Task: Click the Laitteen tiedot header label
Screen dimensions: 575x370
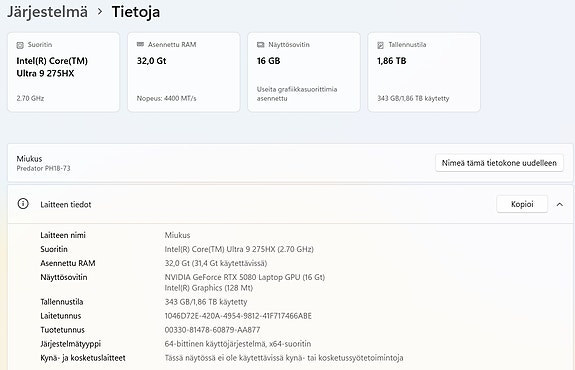Action: pyautogui.click(x=66, y=205)
